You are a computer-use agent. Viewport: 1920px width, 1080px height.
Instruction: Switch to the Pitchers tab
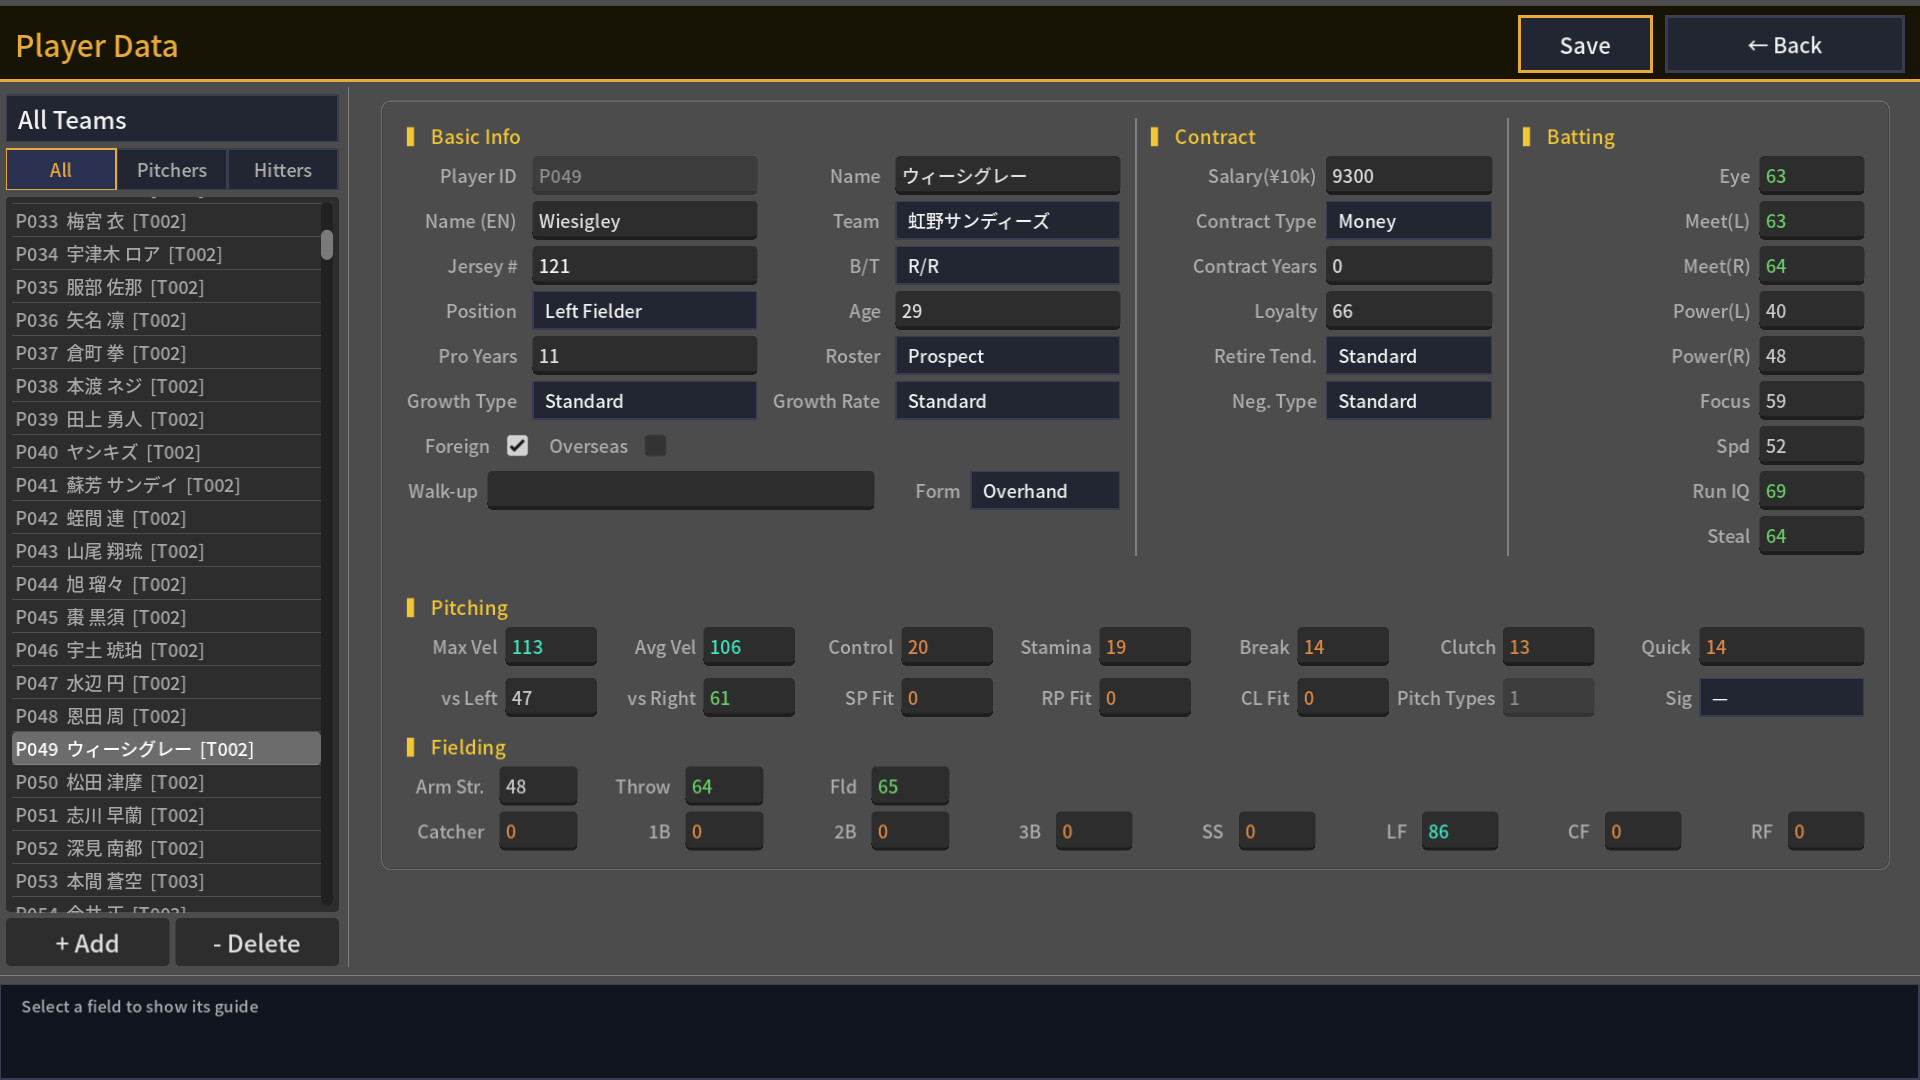(172, 170)
